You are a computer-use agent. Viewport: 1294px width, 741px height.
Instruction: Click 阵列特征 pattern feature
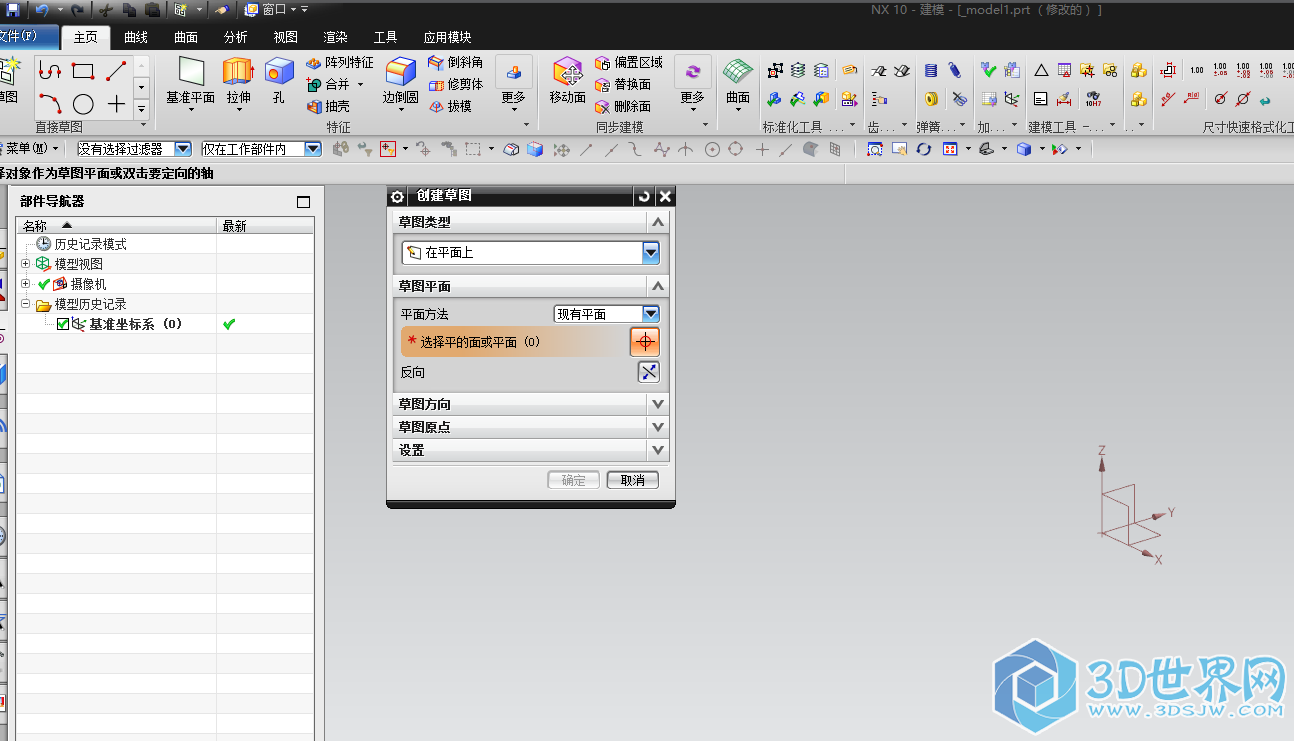pos(340,62)
